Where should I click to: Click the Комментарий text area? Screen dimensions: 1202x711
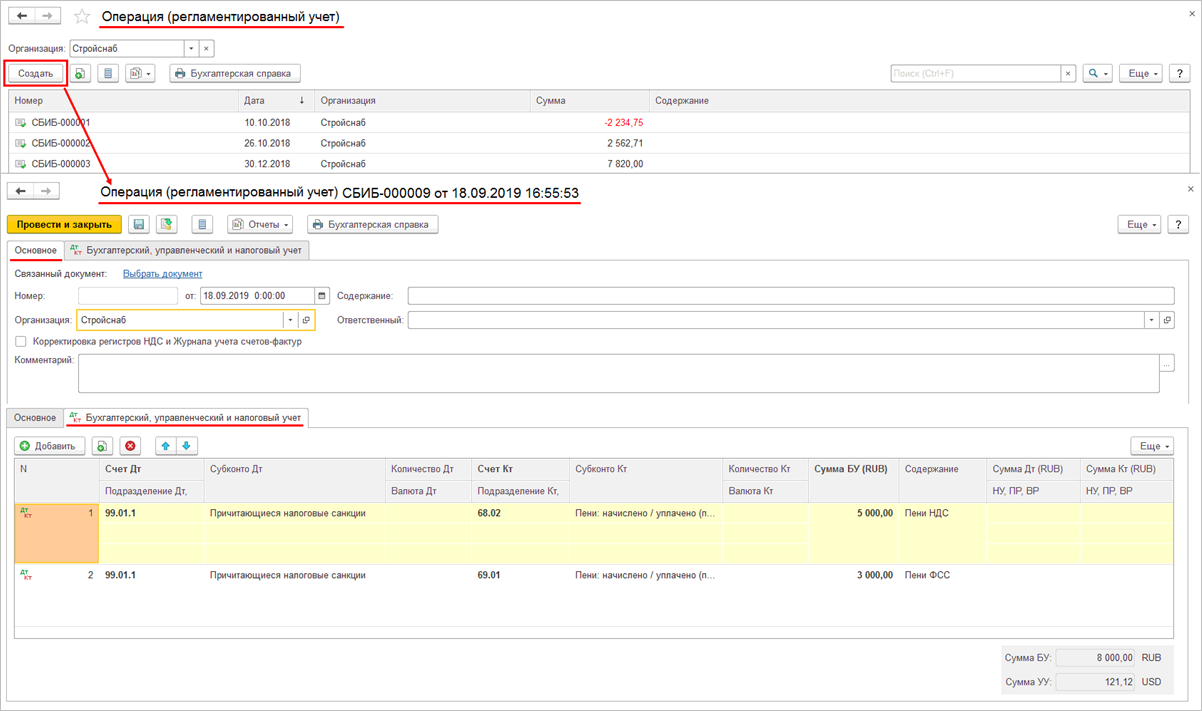point(618,373)
